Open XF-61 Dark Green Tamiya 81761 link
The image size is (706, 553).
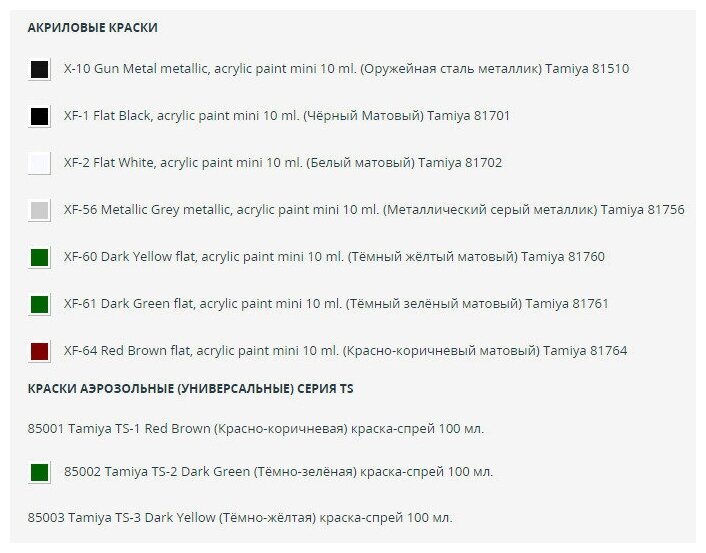(336, 304)
